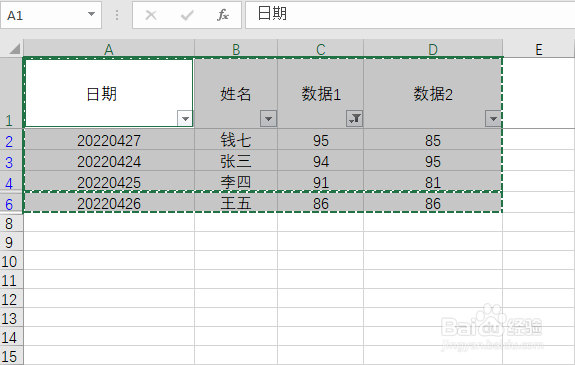Click the Cancel (X) formula bar icon
This screenshot has width=575, height=365.
[151, 15]
